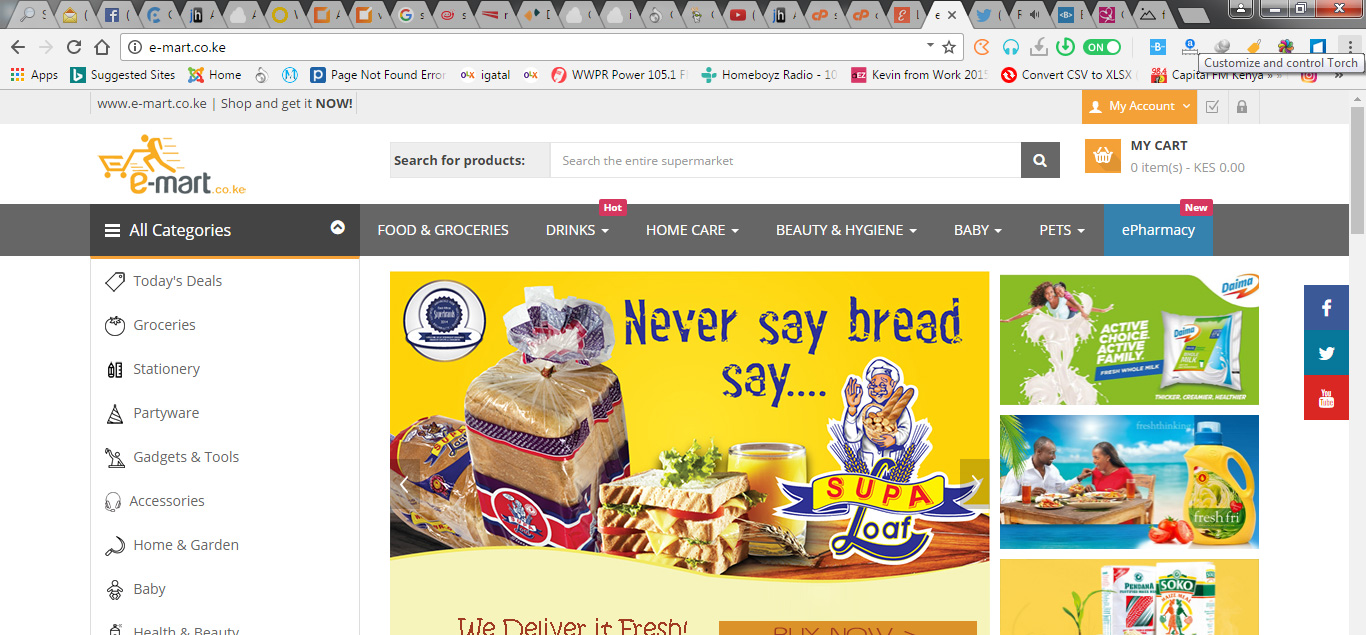Screen dimensions: 1366x635
Task: Toggle the green ON extension switch
Action: (1102, 47)
